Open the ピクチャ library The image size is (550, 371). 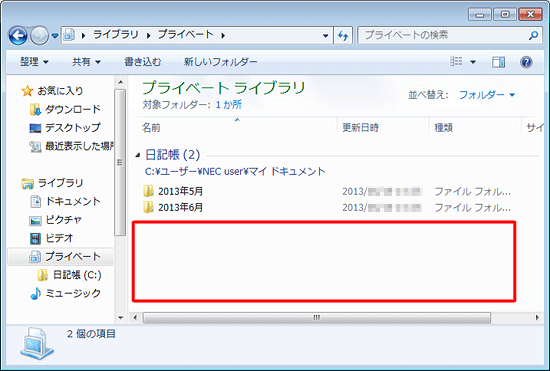click(63, 220)
